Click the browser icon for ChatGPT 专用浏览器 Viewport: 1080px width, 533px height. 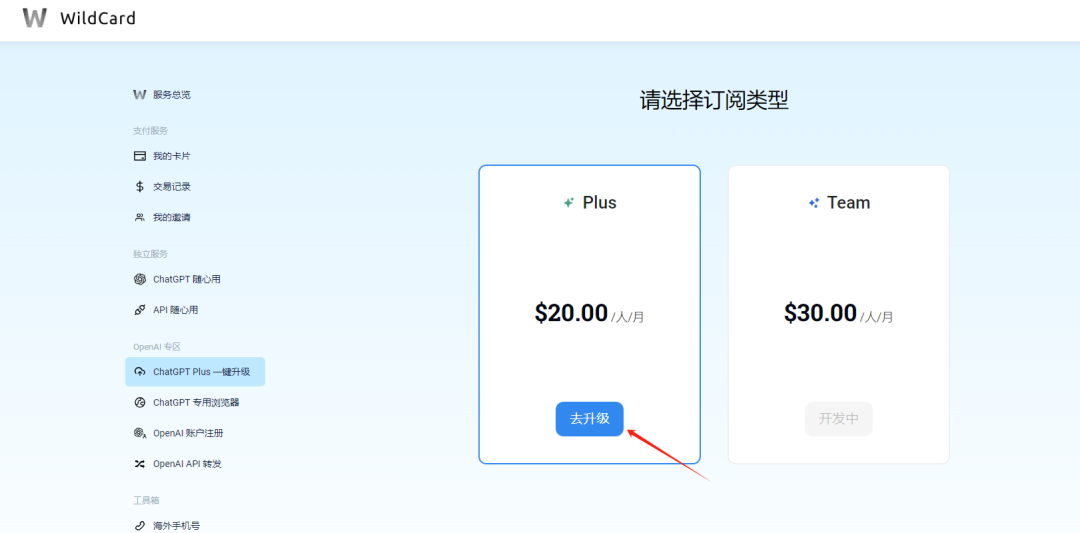140,402
